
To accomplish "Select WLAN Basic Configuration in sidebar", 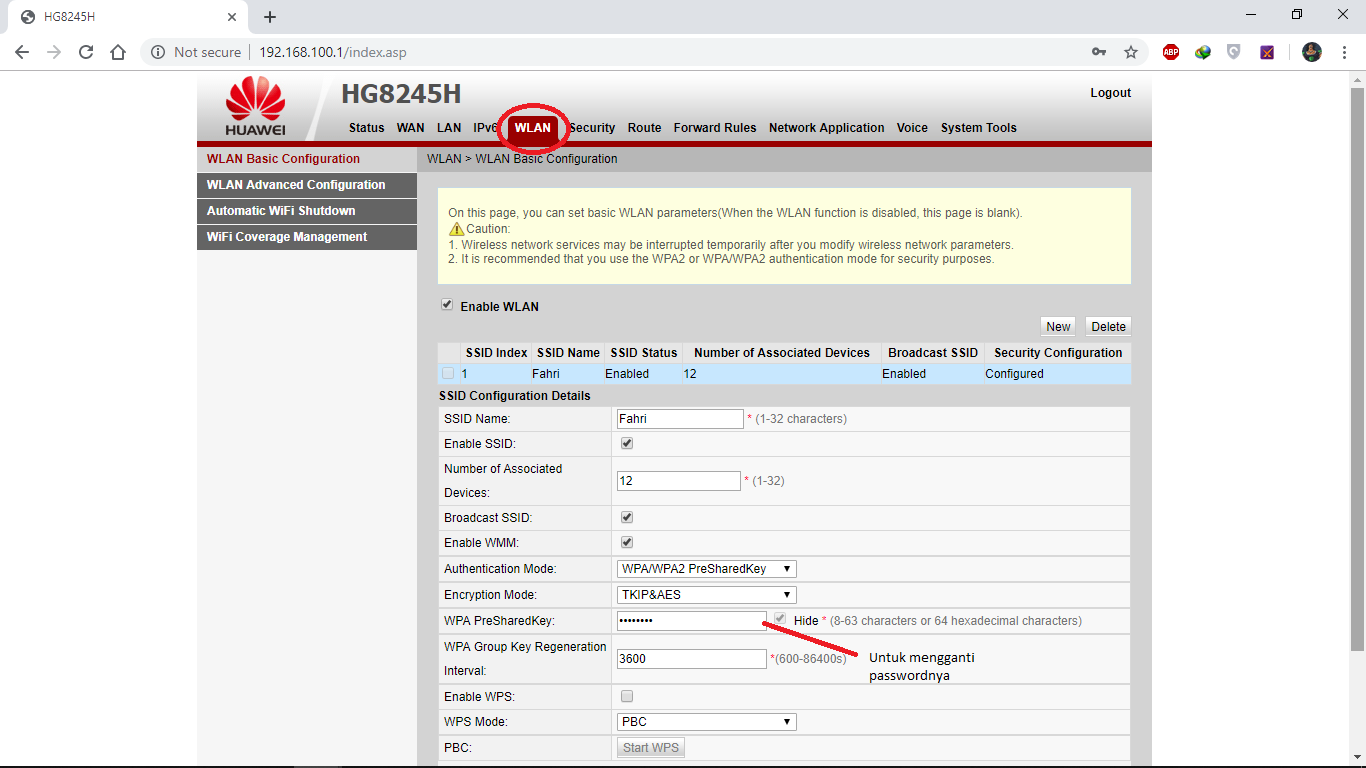I will (307, 159).
